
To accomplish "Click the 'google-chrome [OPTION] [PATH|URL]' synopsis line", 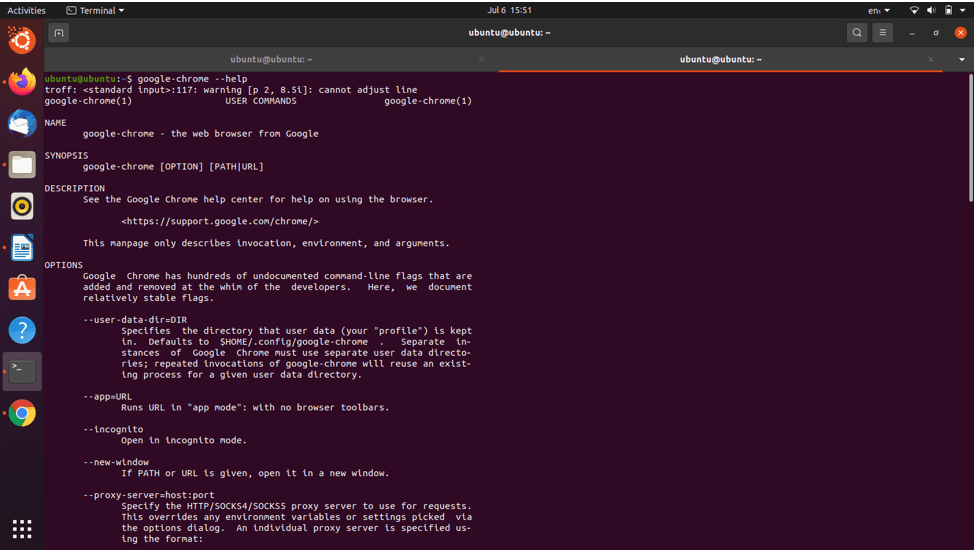I will click(x=173, y=167).
